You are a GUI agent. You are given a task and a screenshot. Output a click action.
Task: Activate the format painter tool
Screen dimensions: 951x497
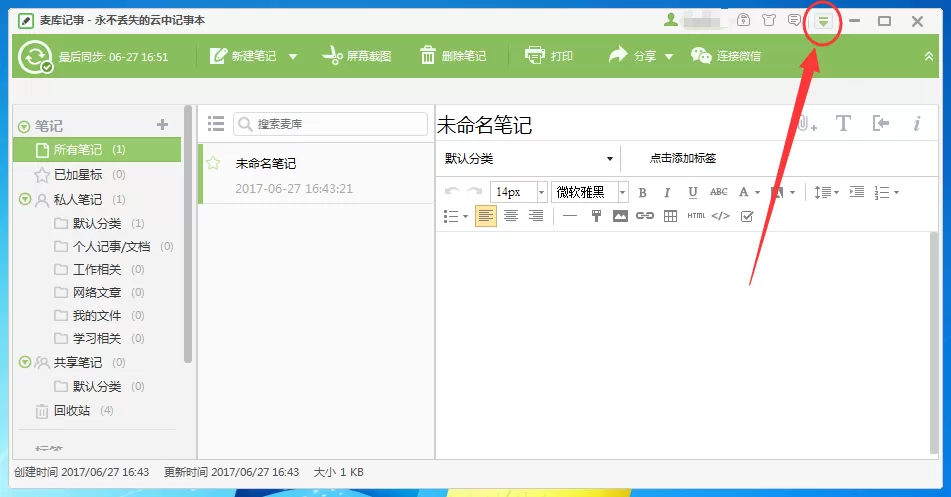coord(596,216)
